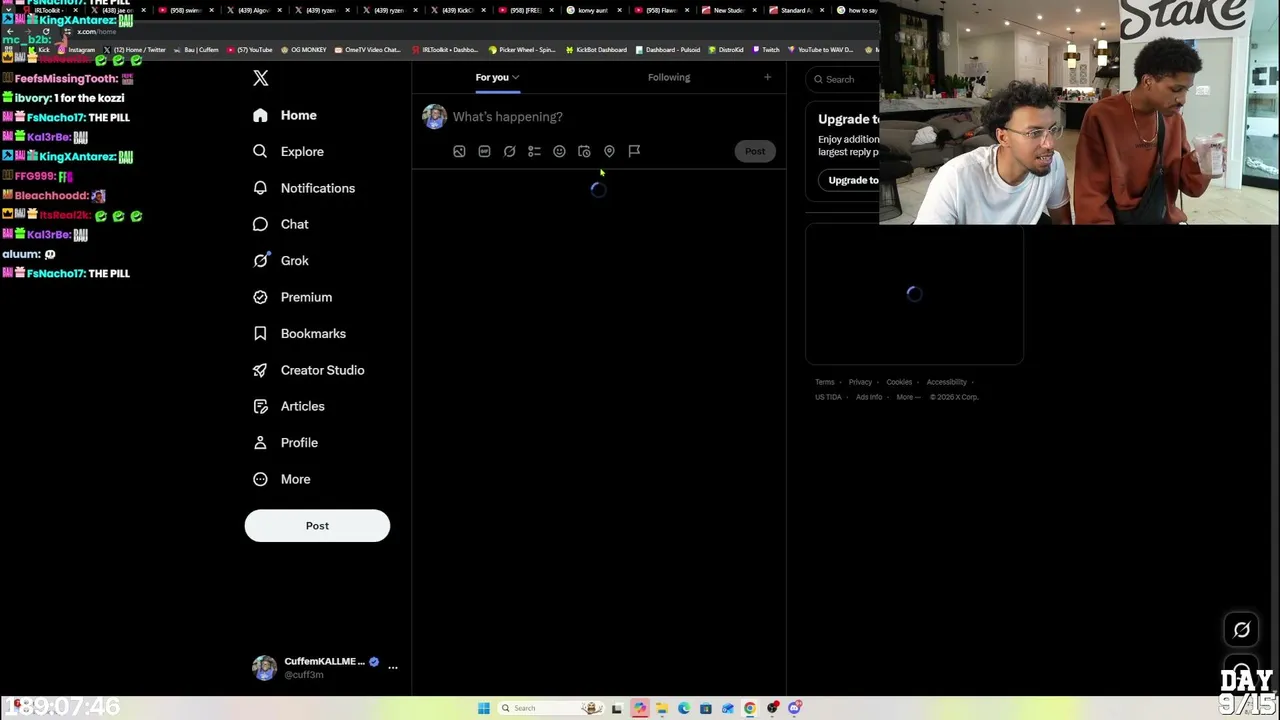The image size is (1280, 720).
Task: Open the CuffemKALLME account switcher
Action: tap(325, 668)
